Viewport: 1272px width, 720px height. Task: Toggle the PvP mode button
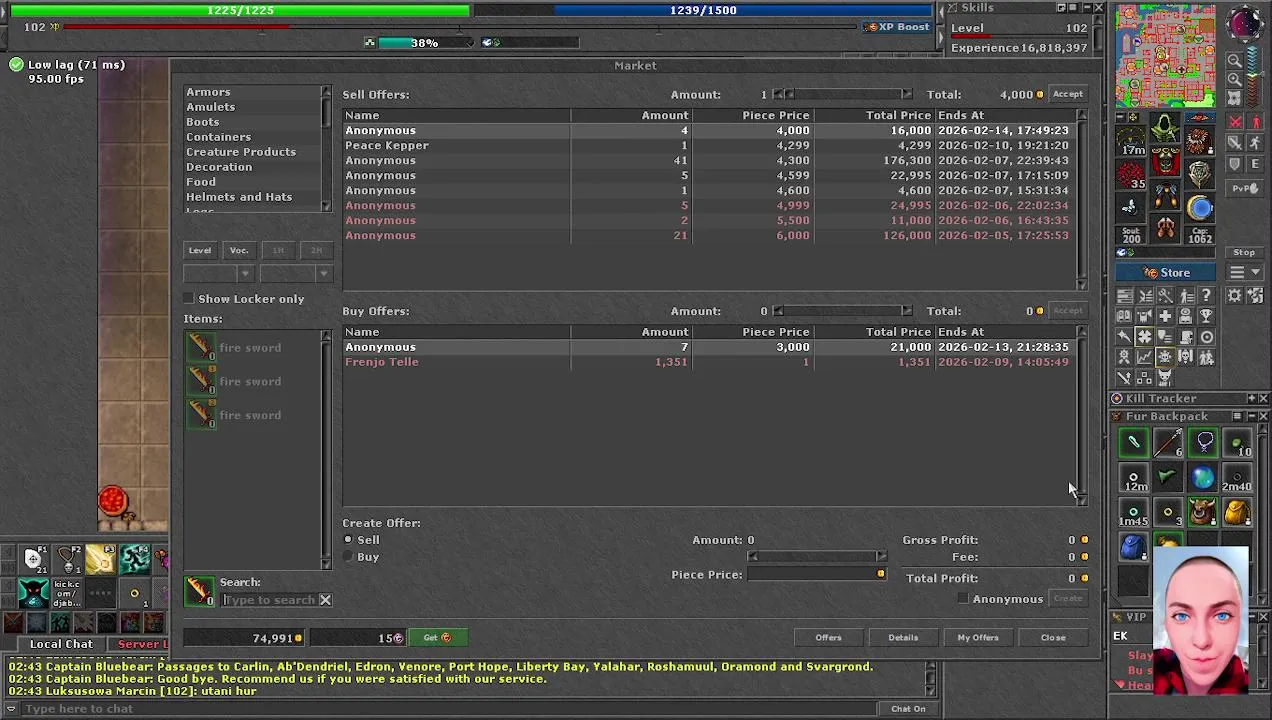click(x=1244, y=188)
